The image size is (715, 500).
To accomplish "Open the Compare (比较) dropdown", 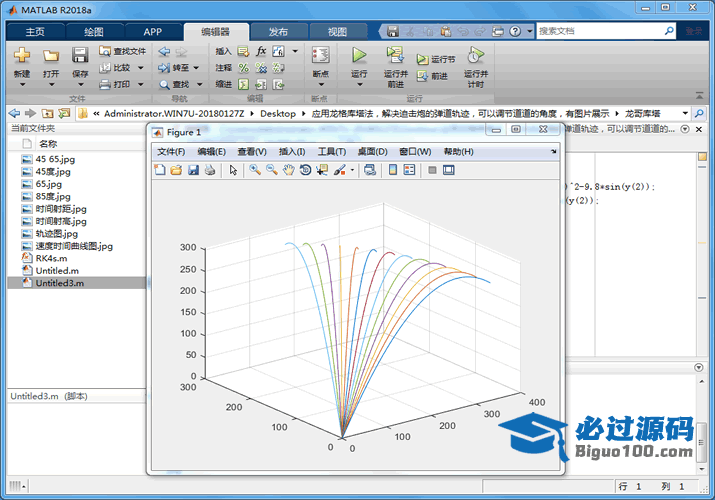I will point(140,68).
